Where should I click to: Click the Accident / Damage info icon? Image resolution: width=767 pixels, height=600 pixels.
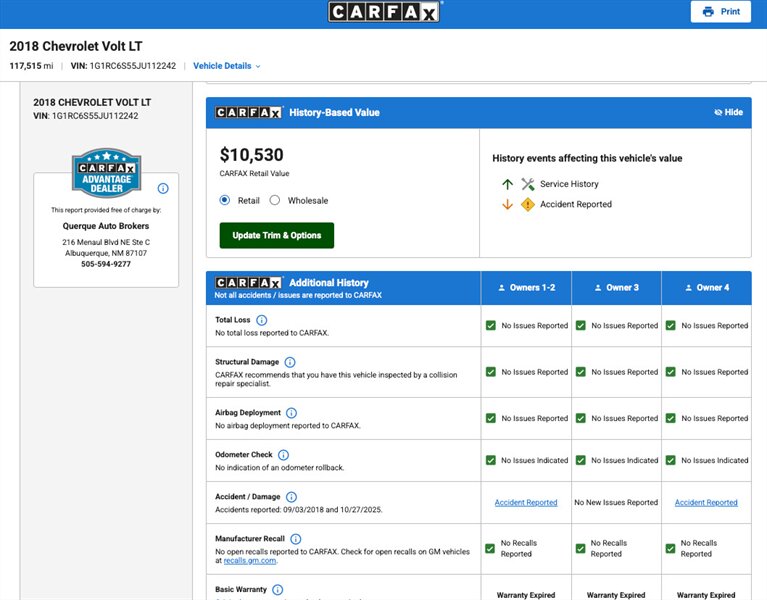[x=291, y=497]
